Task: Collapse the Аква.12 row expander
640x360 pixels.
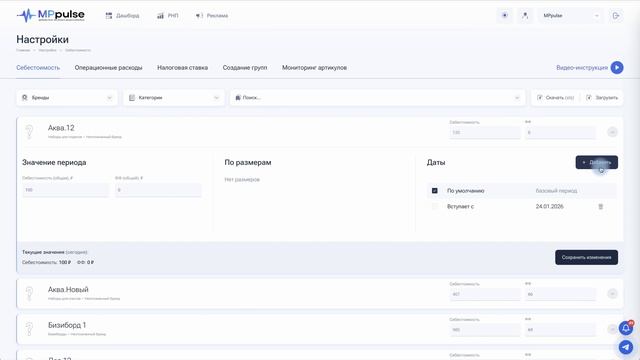Action: 612,132
